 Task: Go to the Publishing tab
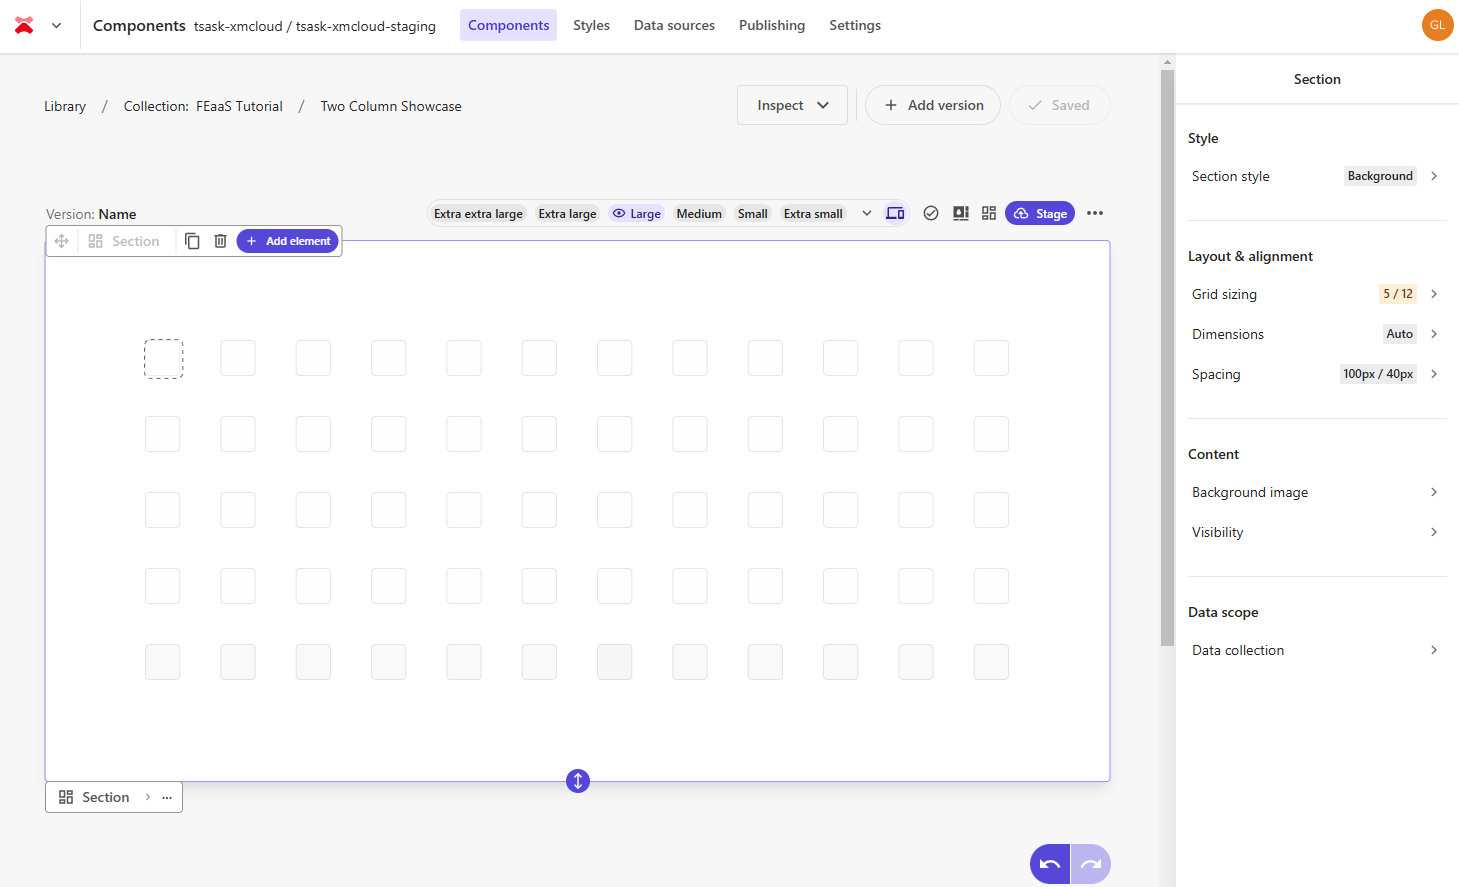pyautogui.click(x=771, y=25)
